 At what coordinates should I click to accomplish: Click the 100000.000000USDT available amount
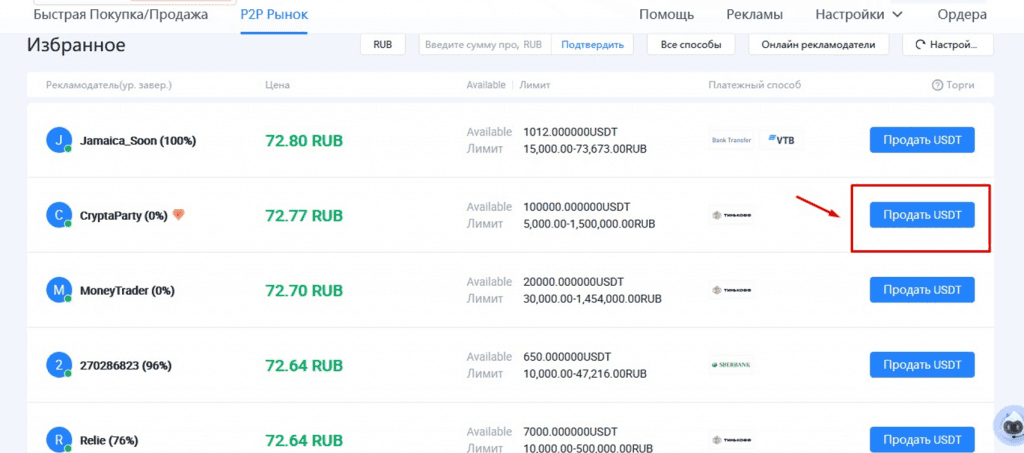pos(577,207)
